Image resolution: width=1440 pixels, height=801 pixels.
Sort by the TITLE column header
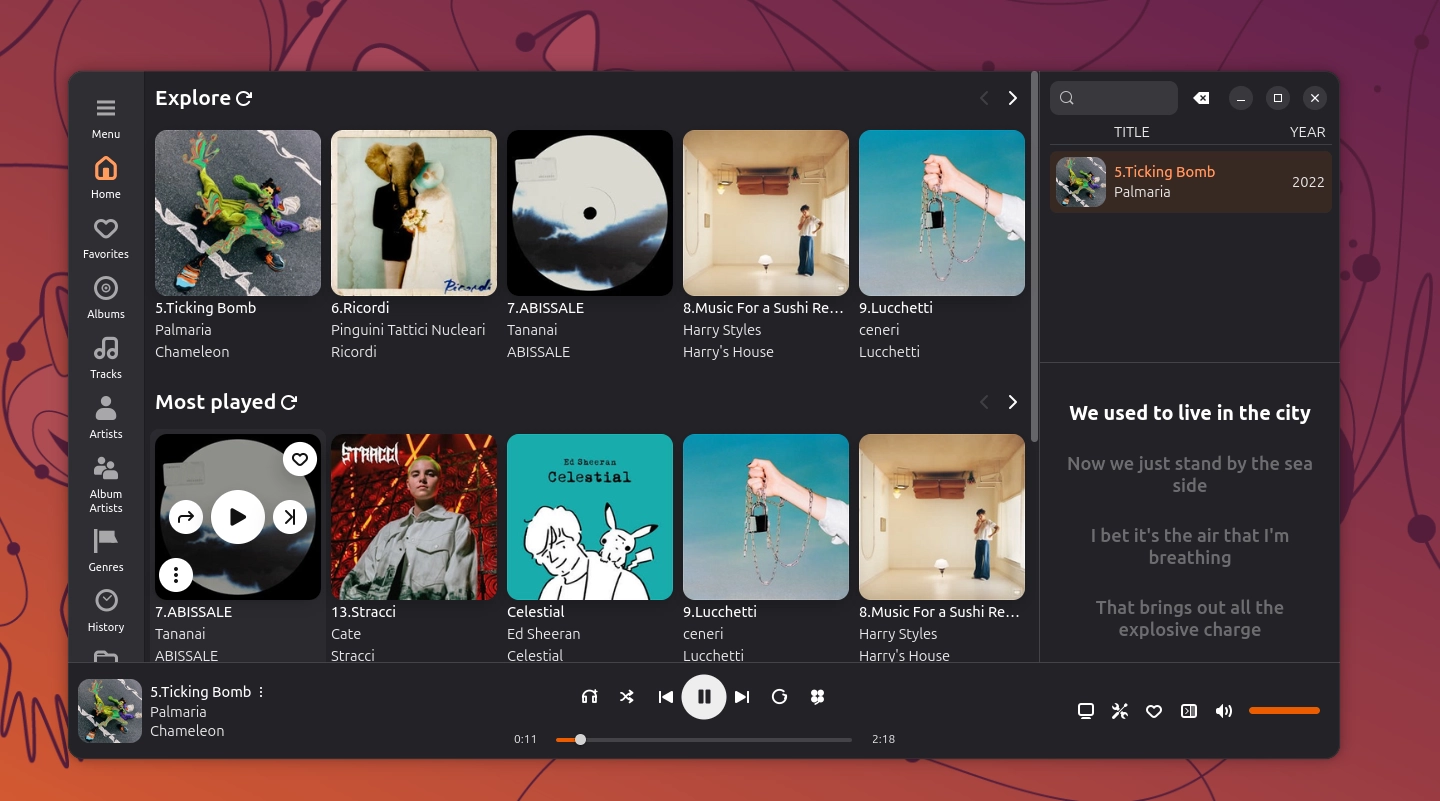pos(1132,132)
